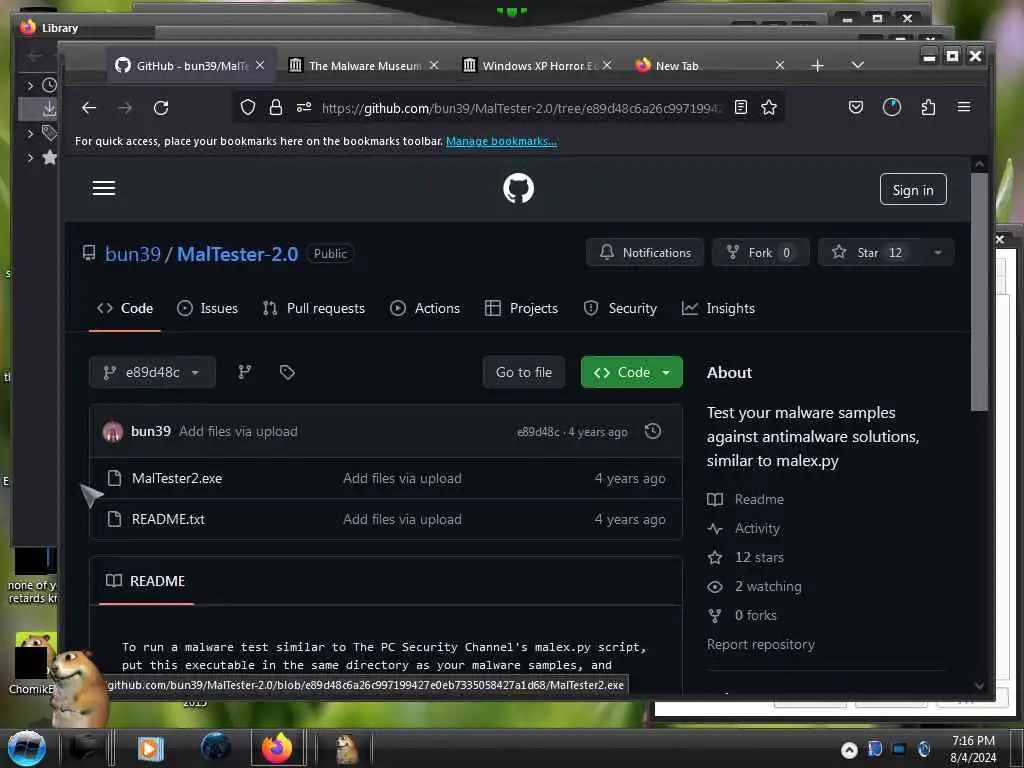Star the MalTester-2.0 repository

[870, 253]
